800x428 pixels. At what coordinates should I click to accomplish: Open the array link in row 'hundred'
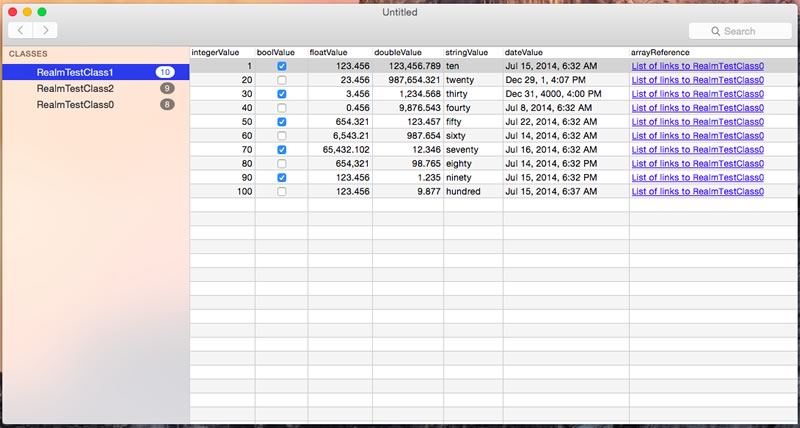pos(698,191)
